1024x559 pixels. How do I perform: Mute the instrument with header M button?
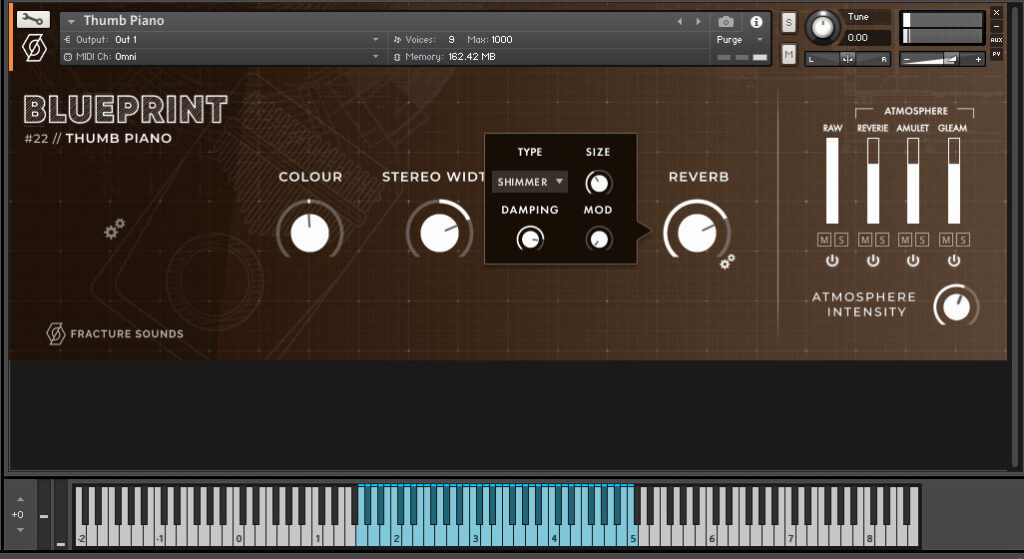point(788,54)
